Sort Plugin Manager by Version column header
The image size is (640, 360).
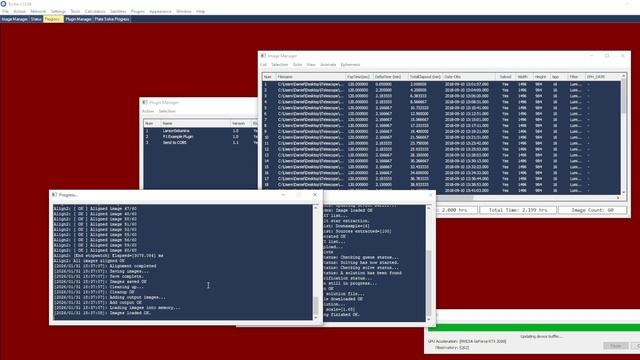point(240,123)
